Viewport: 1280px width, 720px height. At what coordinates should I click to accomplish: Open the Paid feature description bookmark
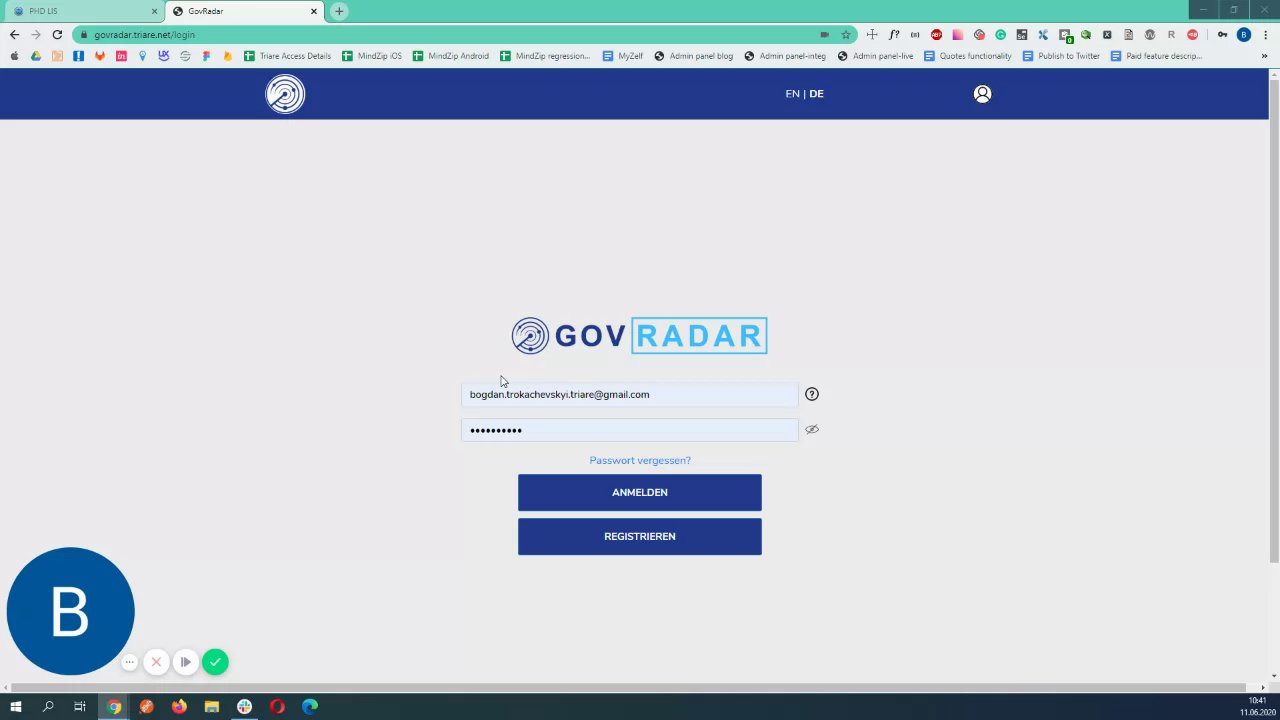tap(1156, 56)
